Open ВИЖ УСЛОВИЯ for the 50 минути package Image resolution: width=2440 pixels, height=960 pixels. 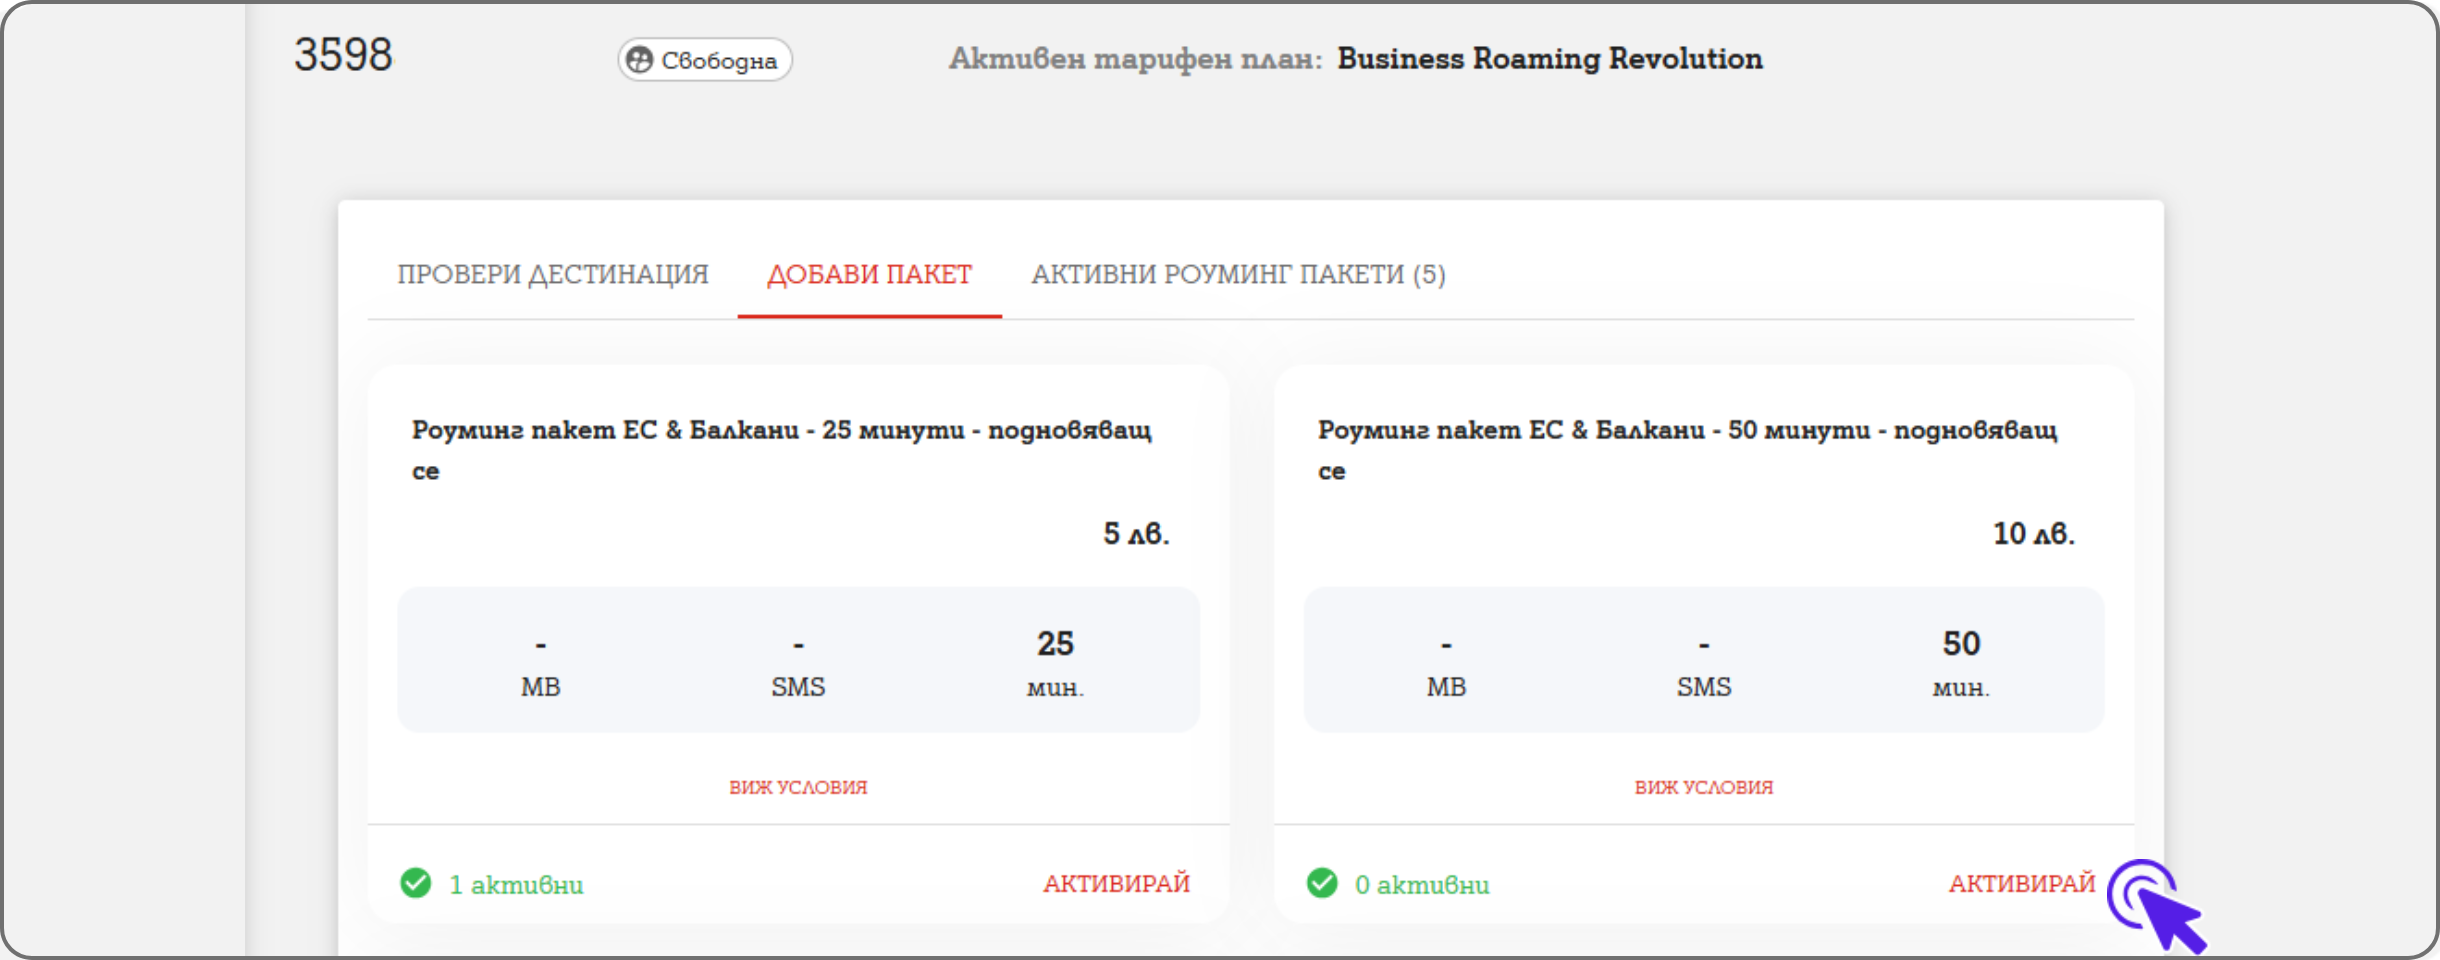click(1704, 787)
